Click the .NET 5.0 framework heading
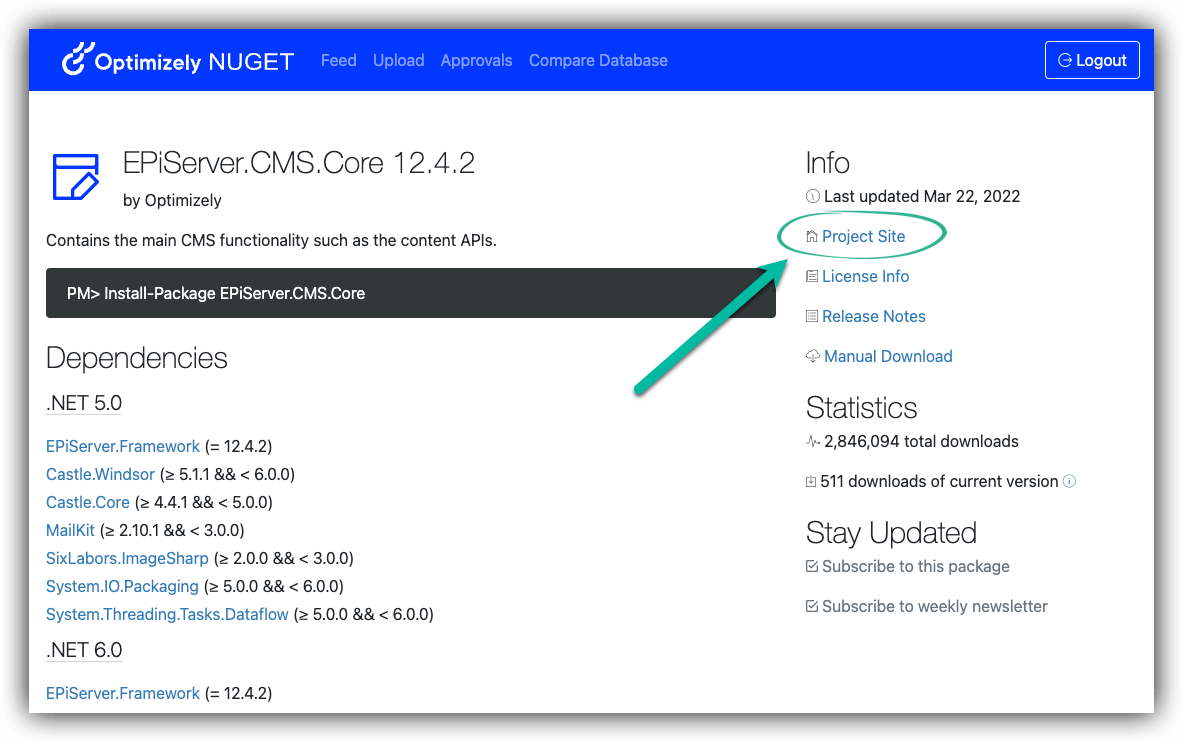 [84, 403]
